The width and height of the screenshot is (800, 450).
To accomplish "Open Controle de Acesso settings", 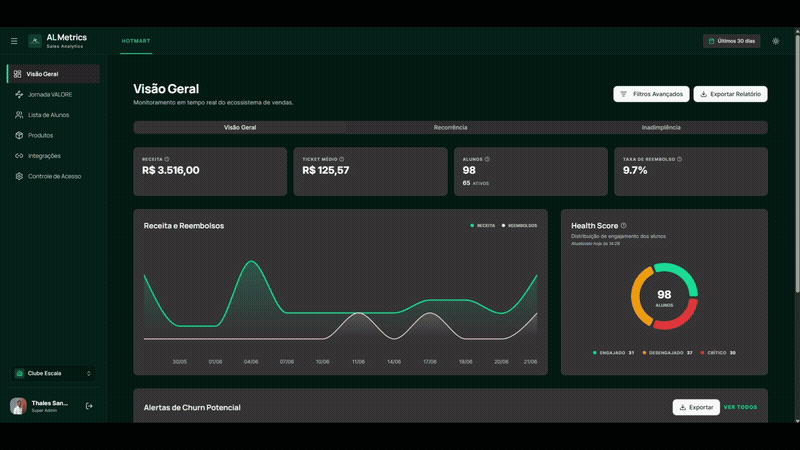I will tap(53, 176).
